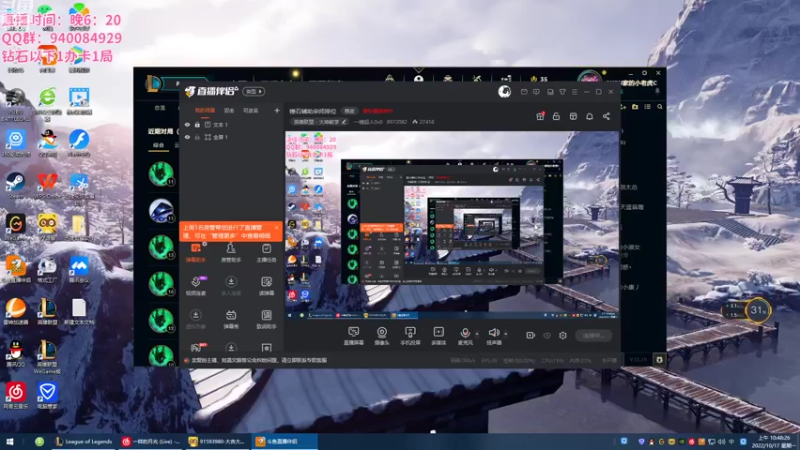800x450 pixels.
Task: Open League client bug report icon
Action: pos(659,360)
